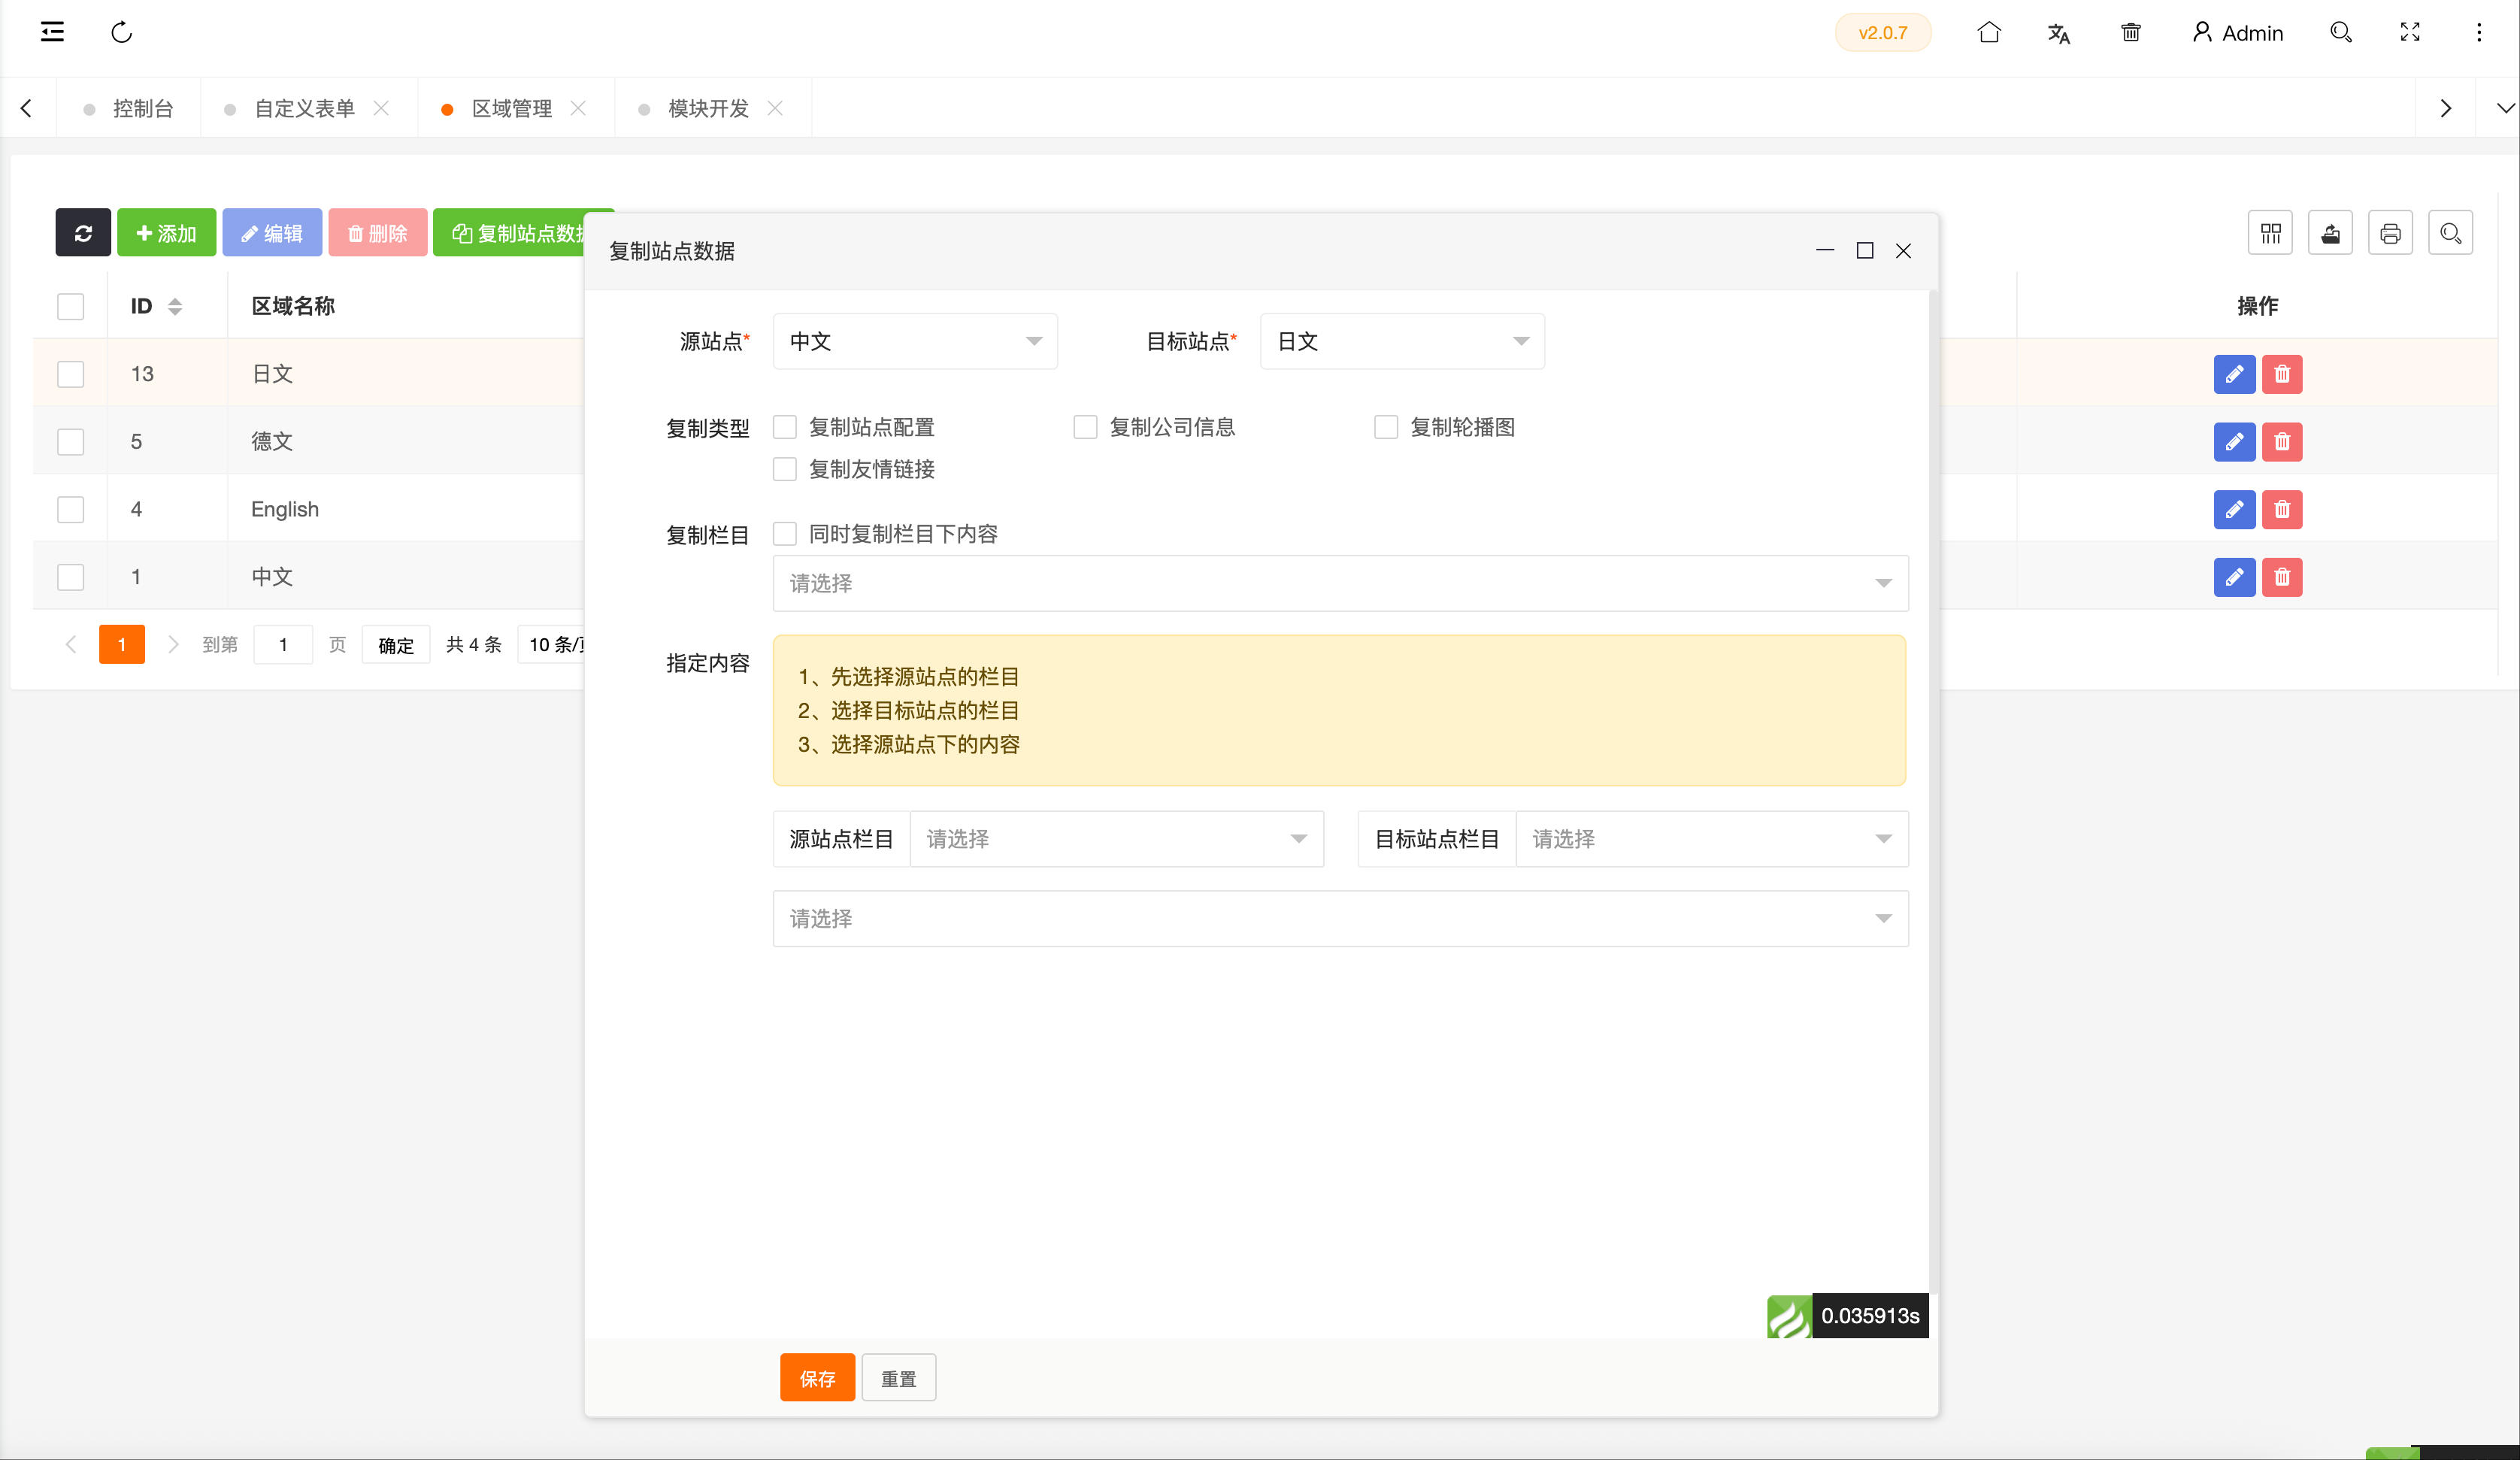Click the export table icon
The image size is (2520, 1460).
click(2330, 233)
